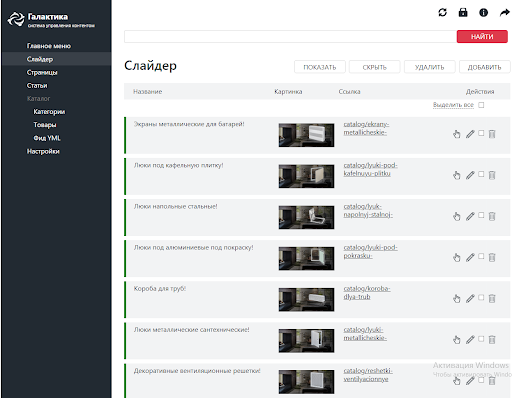Click thumbnail of Короба для труб slide
This screenshot has width=512, height=398.
click(306, 300)
